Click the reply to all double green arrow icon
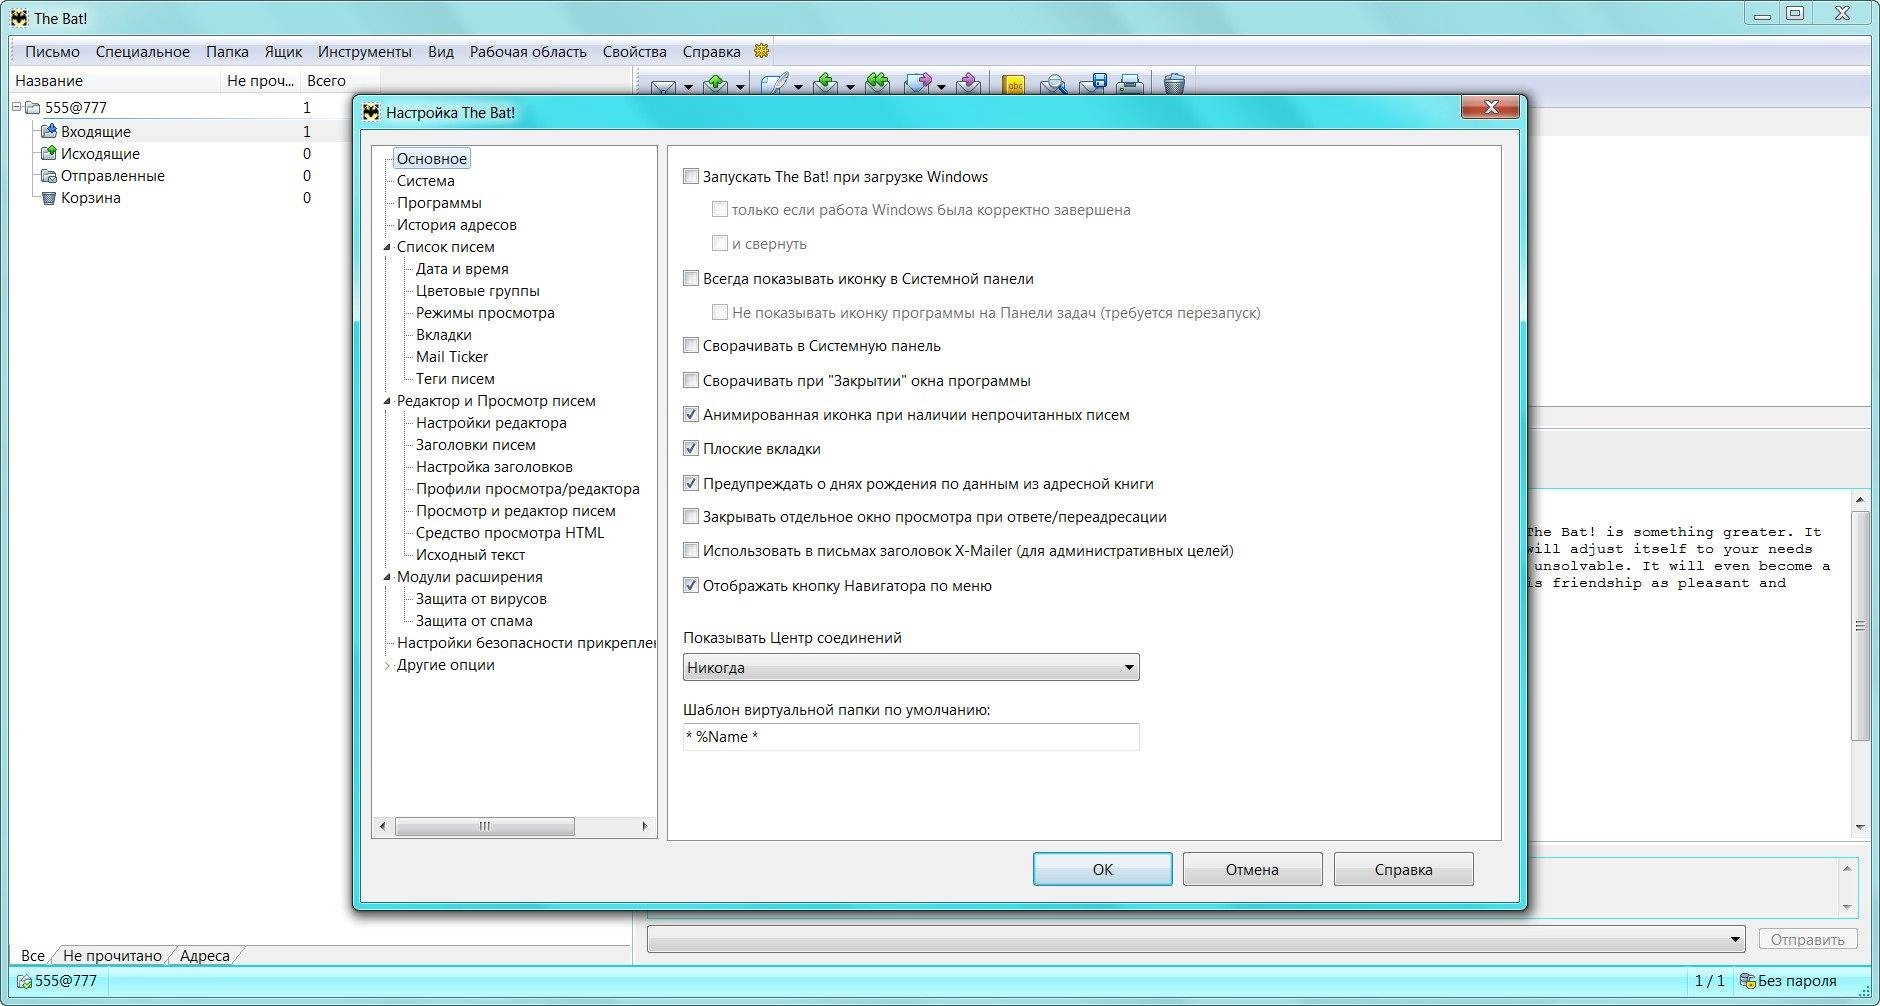The width and height of the screenshot is (1880, 1006). click(878, 85)
